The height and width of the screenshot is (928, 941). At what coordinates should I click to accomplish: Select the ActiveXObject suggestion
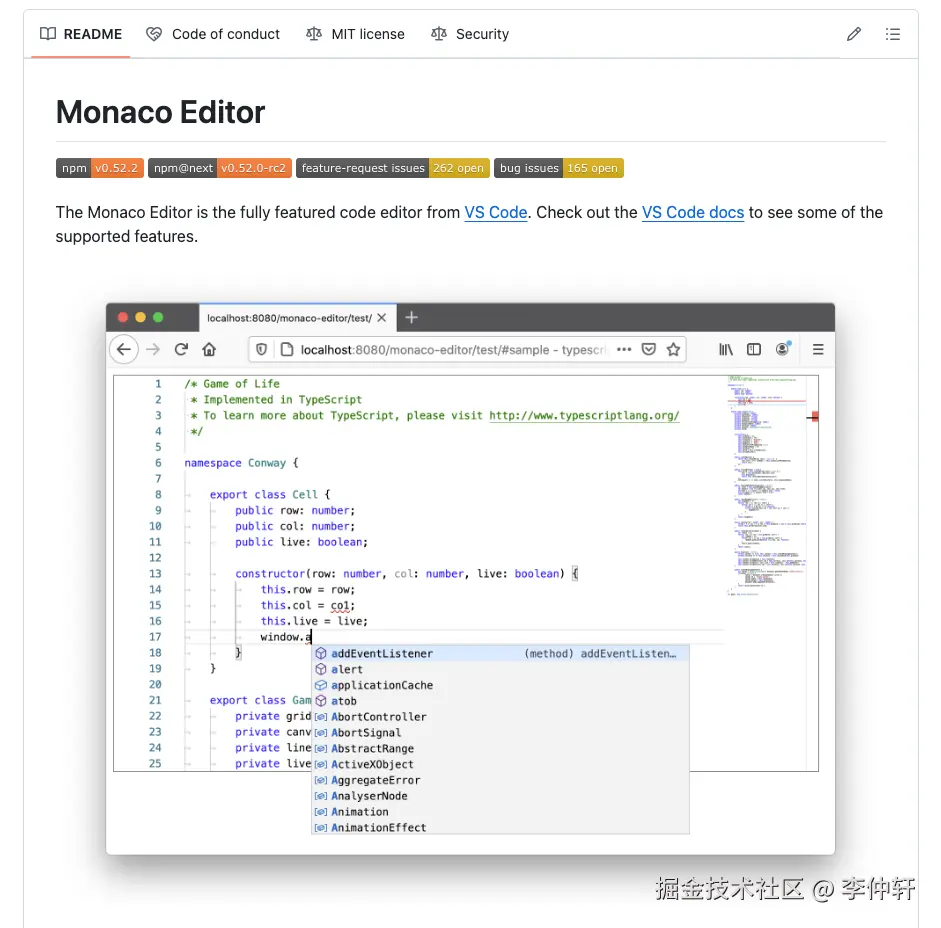tap(500, 764)
